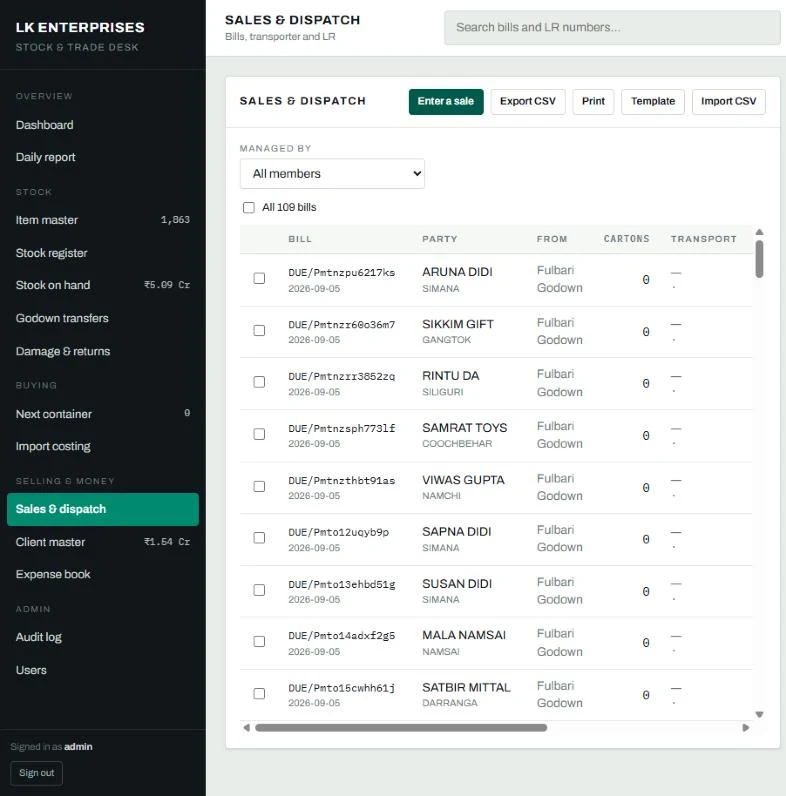Click Enter a sale button
This screenshot has width=786, height=796.
pyautogui.click(x=446, y=102)
